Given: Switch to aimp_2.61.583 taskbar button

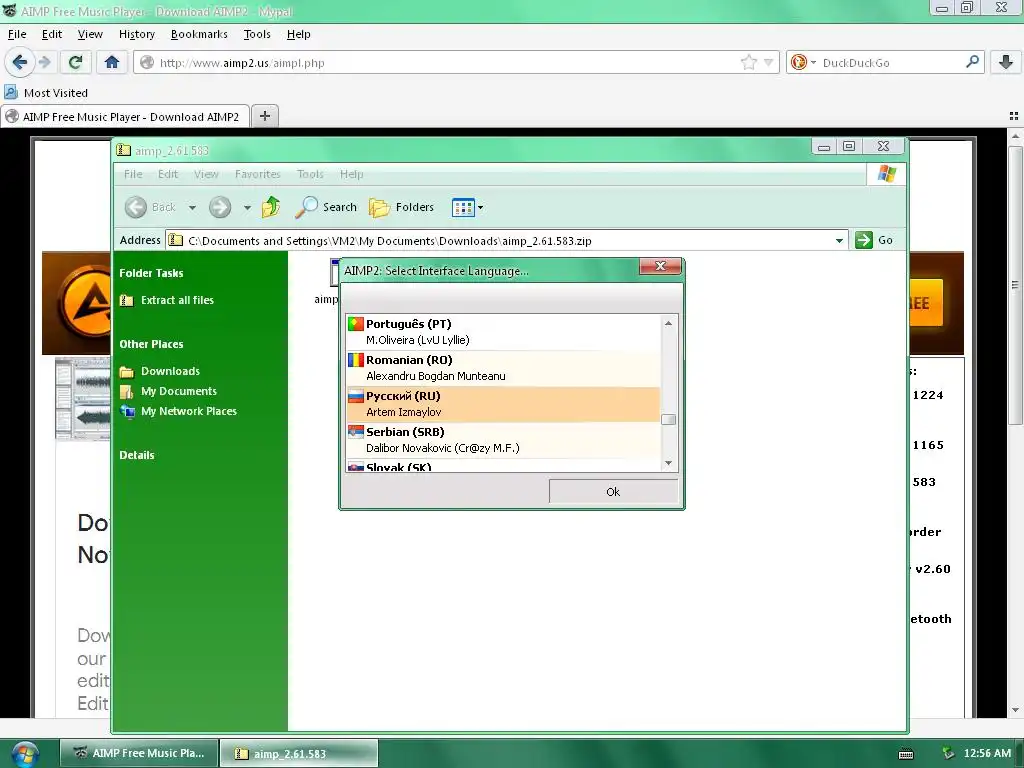Looking at the screenshot, I should (298, 753).
